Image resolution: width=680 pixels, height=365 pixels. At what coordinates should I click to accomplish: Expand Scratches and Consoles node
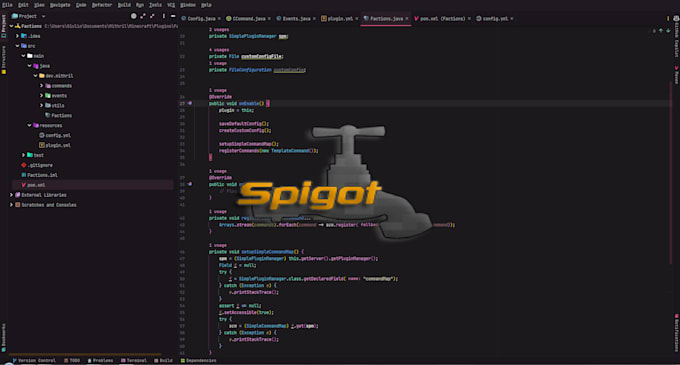point(11,205)
